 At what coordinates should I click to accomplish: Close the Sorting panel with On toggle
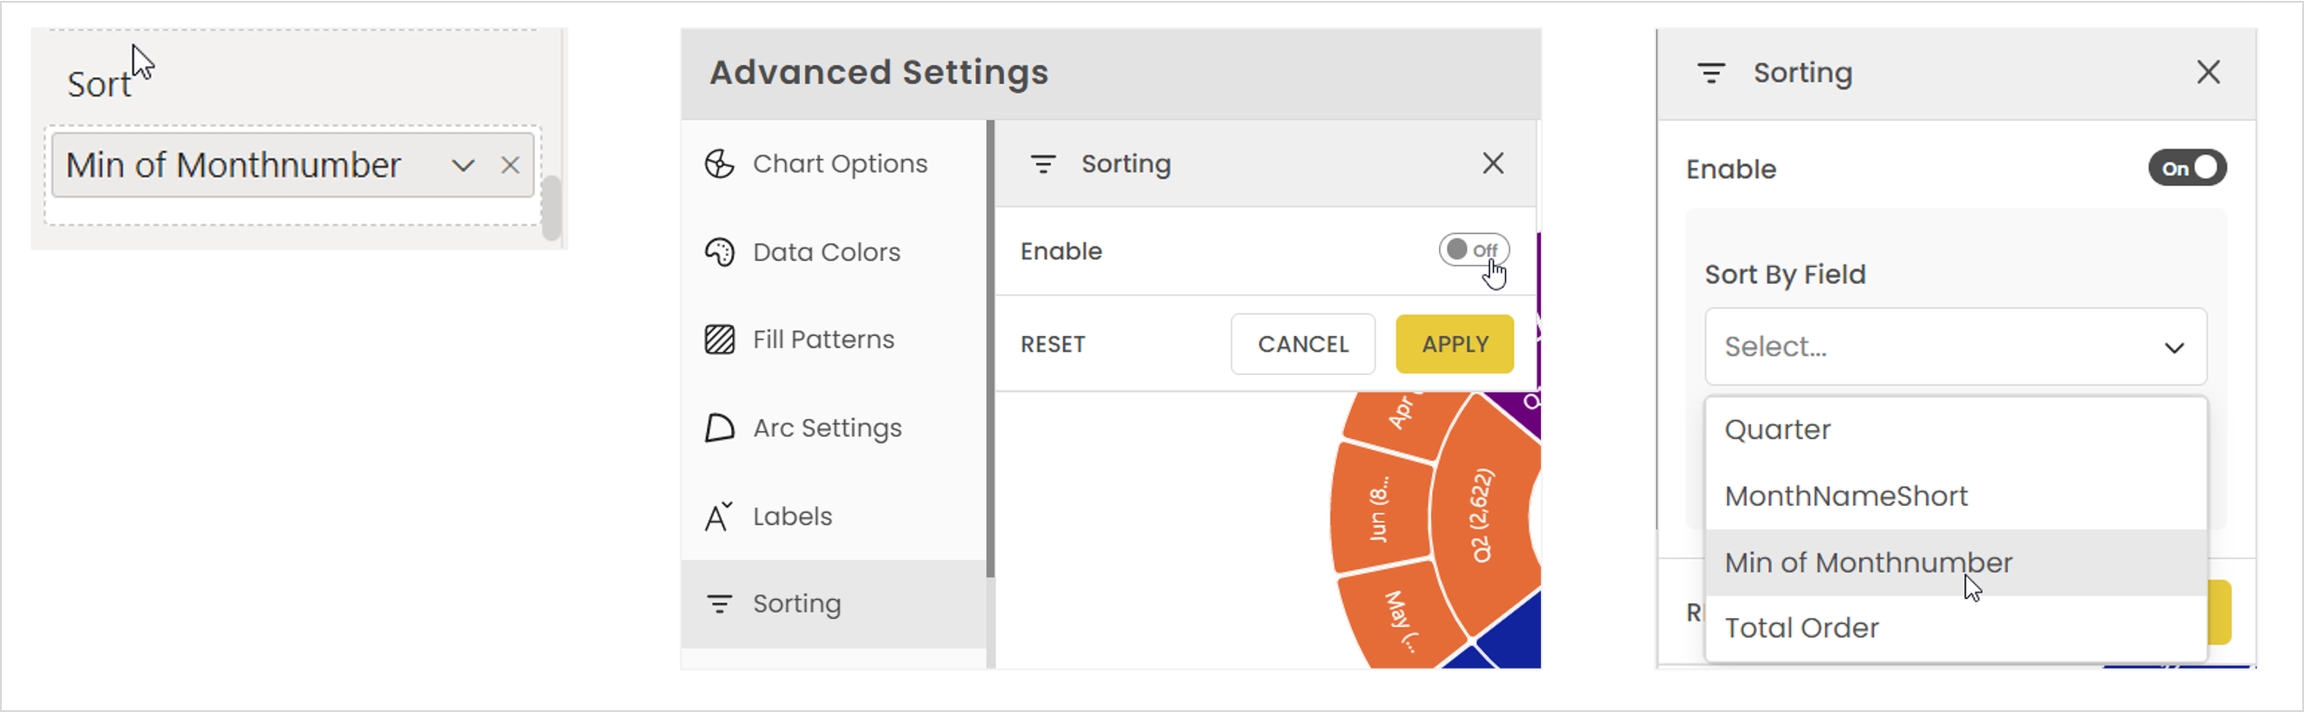coord(2208,72)
